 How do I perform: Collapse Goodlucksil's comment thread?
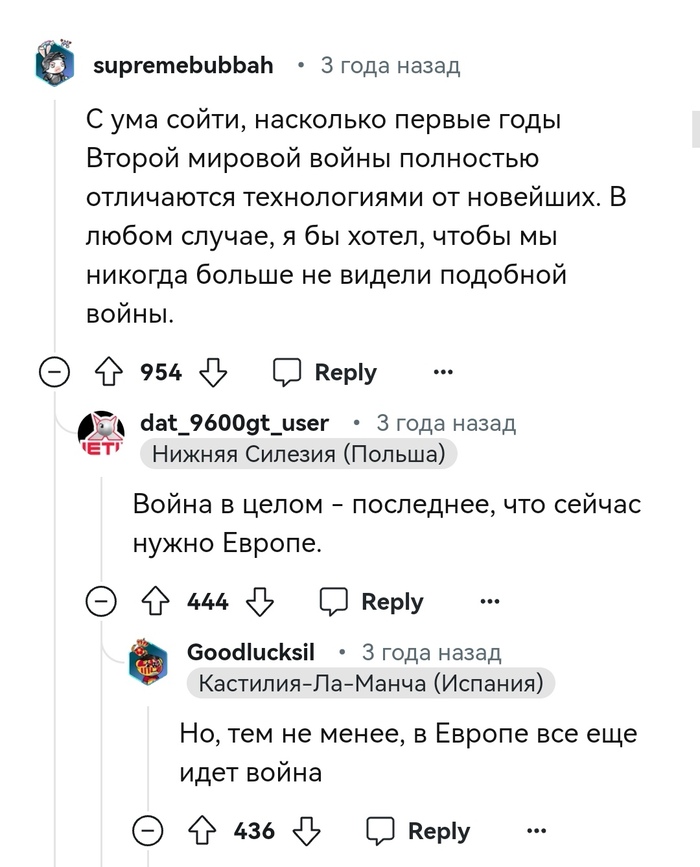pyautogui.click(x=148, y=831)
